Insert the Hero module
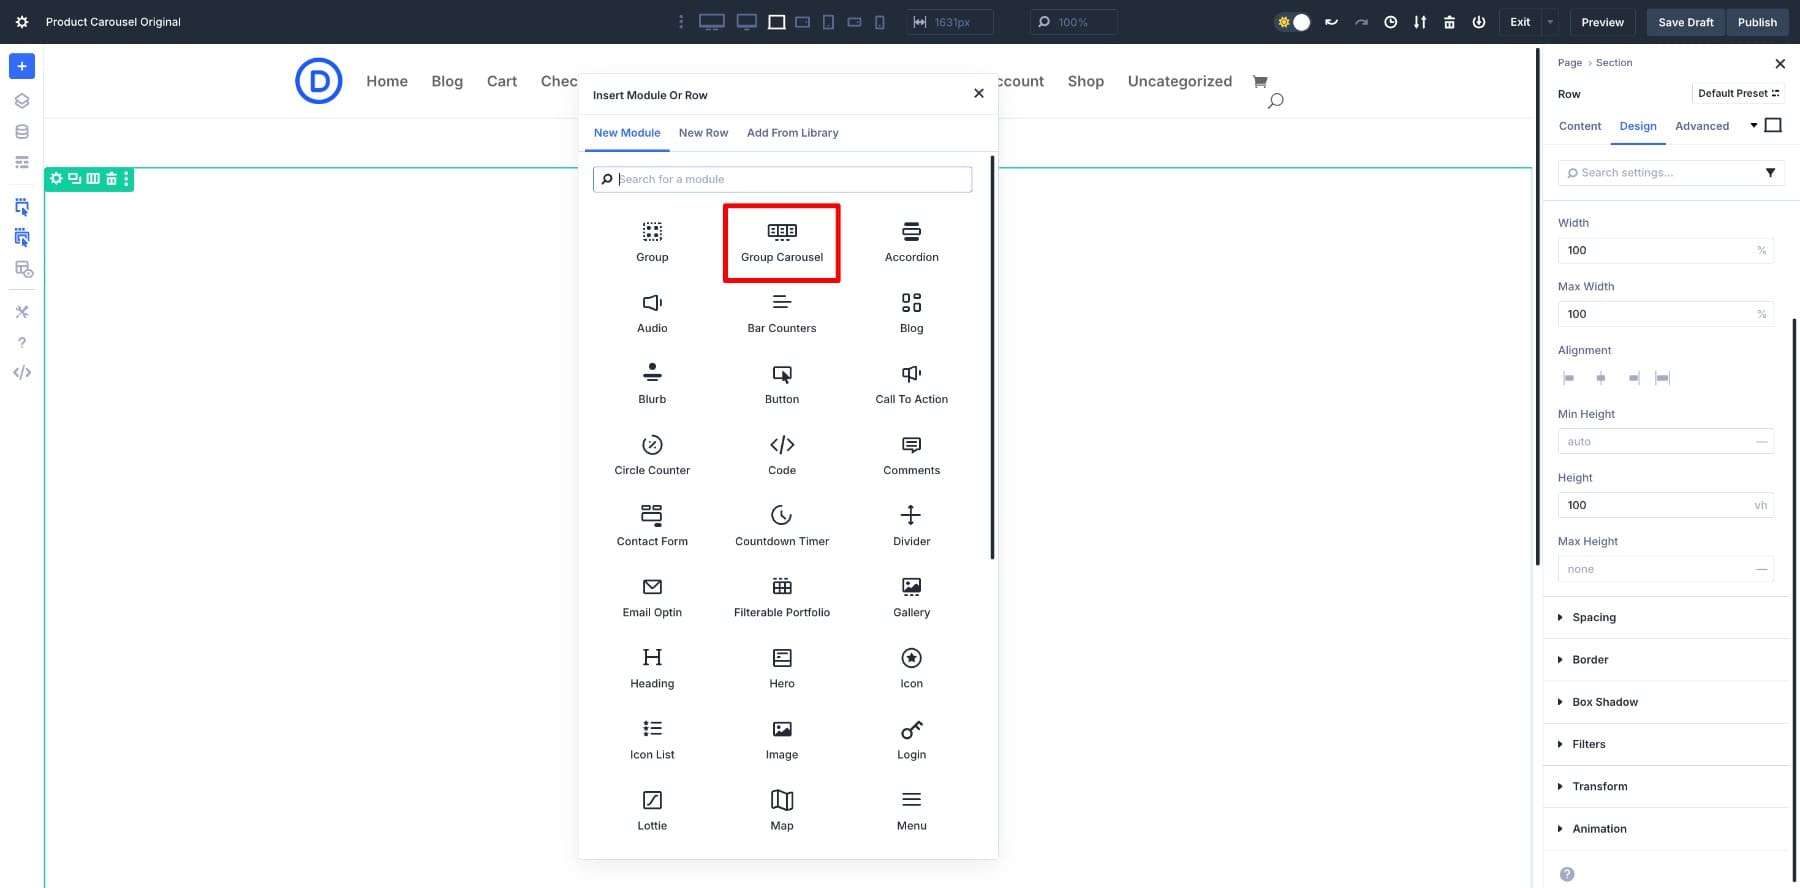The height and width of the screenshot is (888, 1800). click(782, 669)
